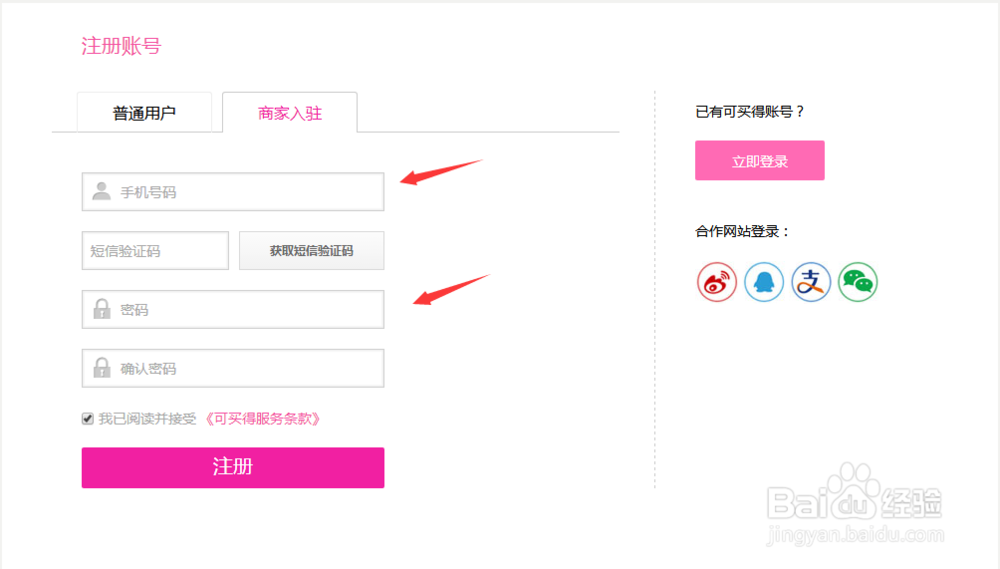1000x569 pixels.
Task: Uncheck the 我已阅读并接受 checkbox
Action: [88, 419]
